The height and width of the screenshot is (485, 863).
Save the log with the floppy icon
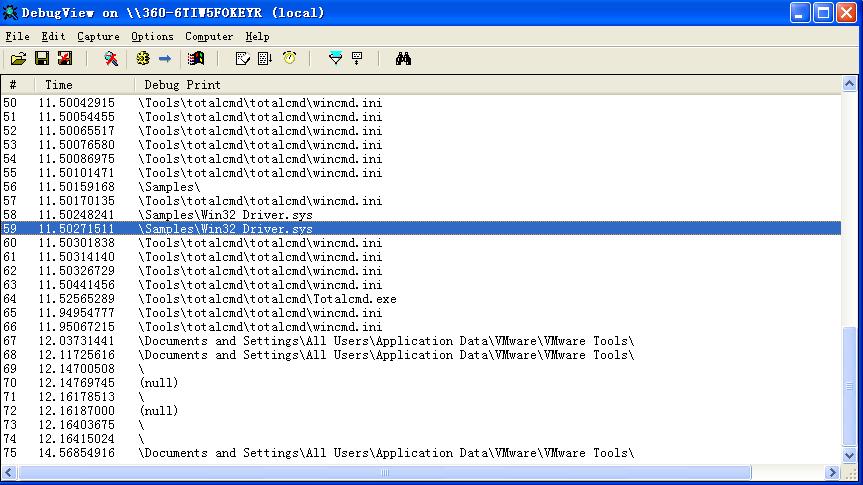(x=42, y=58)
